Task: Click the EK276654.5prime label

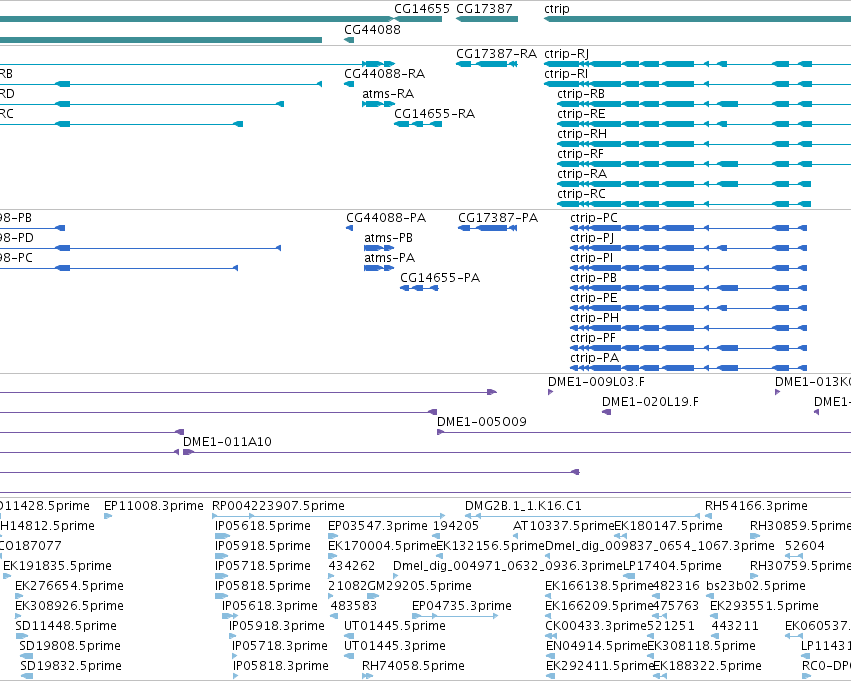Action: pos(69,587)
